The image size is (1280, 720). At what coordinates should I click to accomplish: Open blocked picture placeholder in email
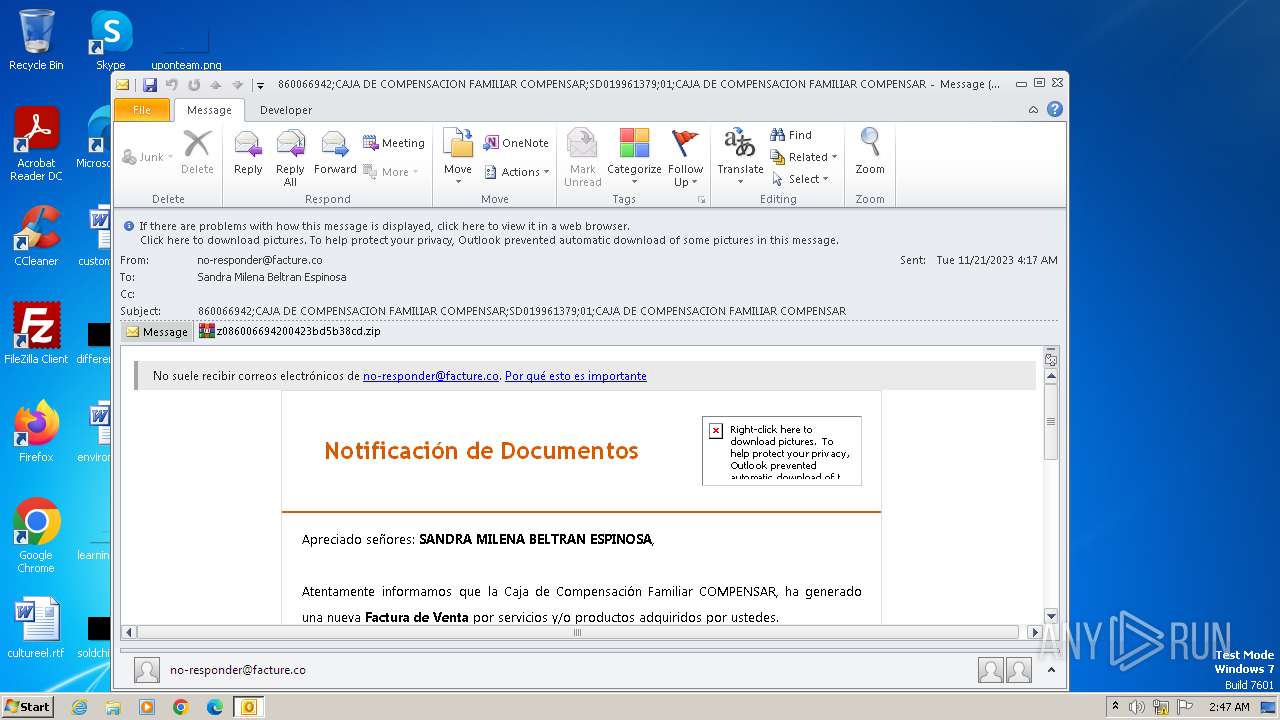tap(781, 451)
